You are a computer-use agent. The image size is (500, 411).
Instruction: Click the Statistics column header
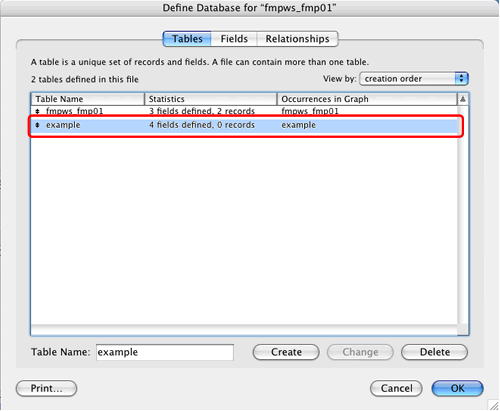[211, 99]
